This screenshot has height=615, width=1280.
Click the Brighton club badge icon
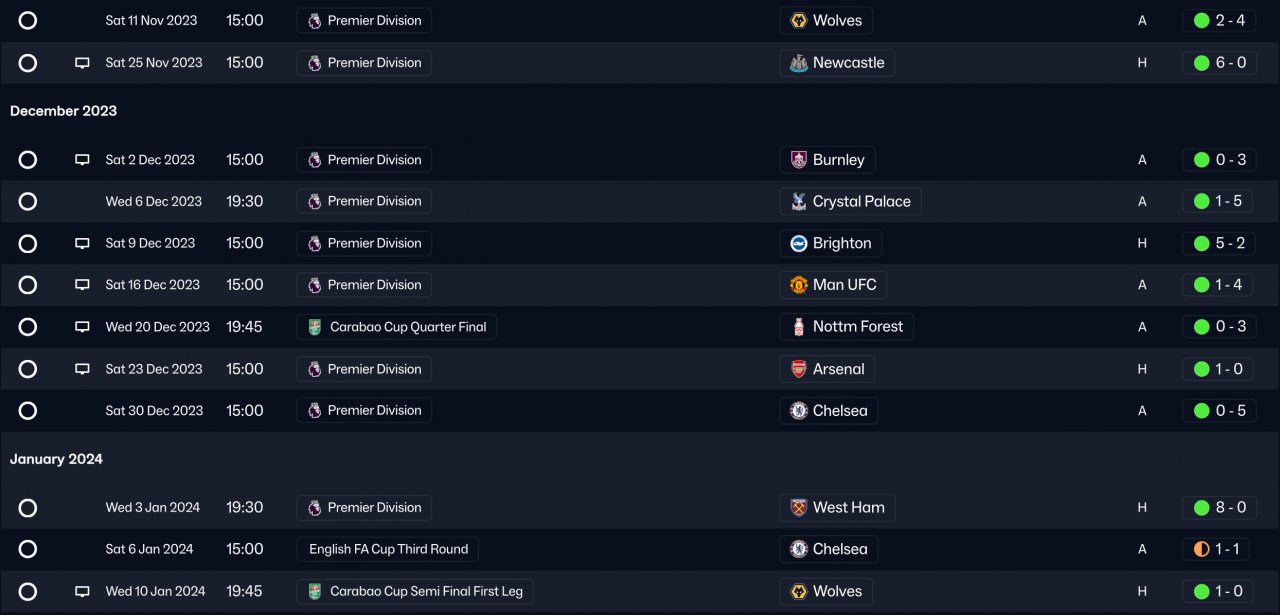[x=799, y=243]
